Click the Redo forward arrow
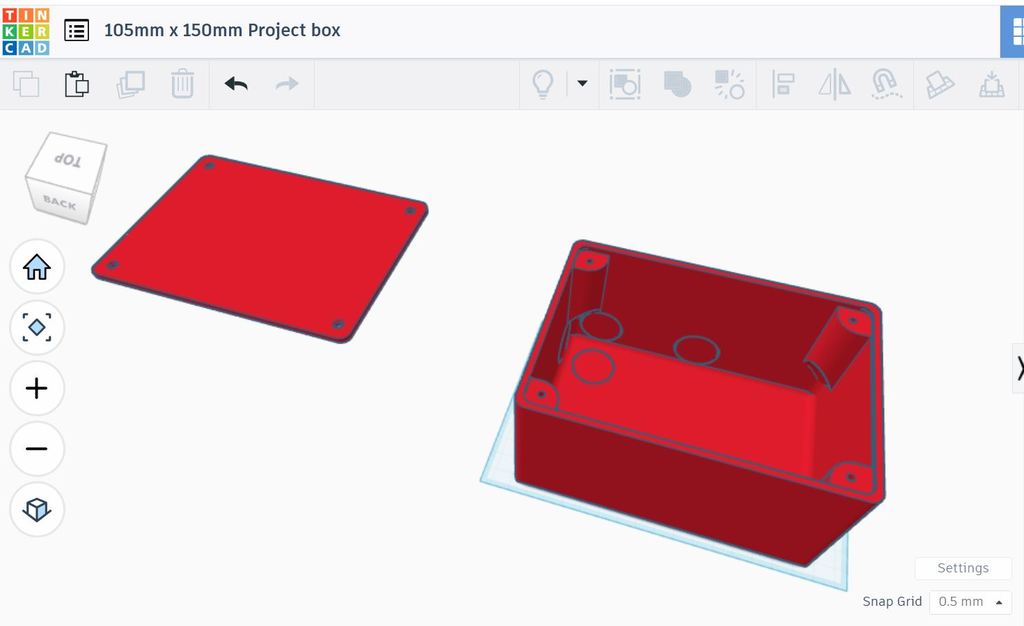The height and width of the screenshot is (626, 1024). pos(287,84)
